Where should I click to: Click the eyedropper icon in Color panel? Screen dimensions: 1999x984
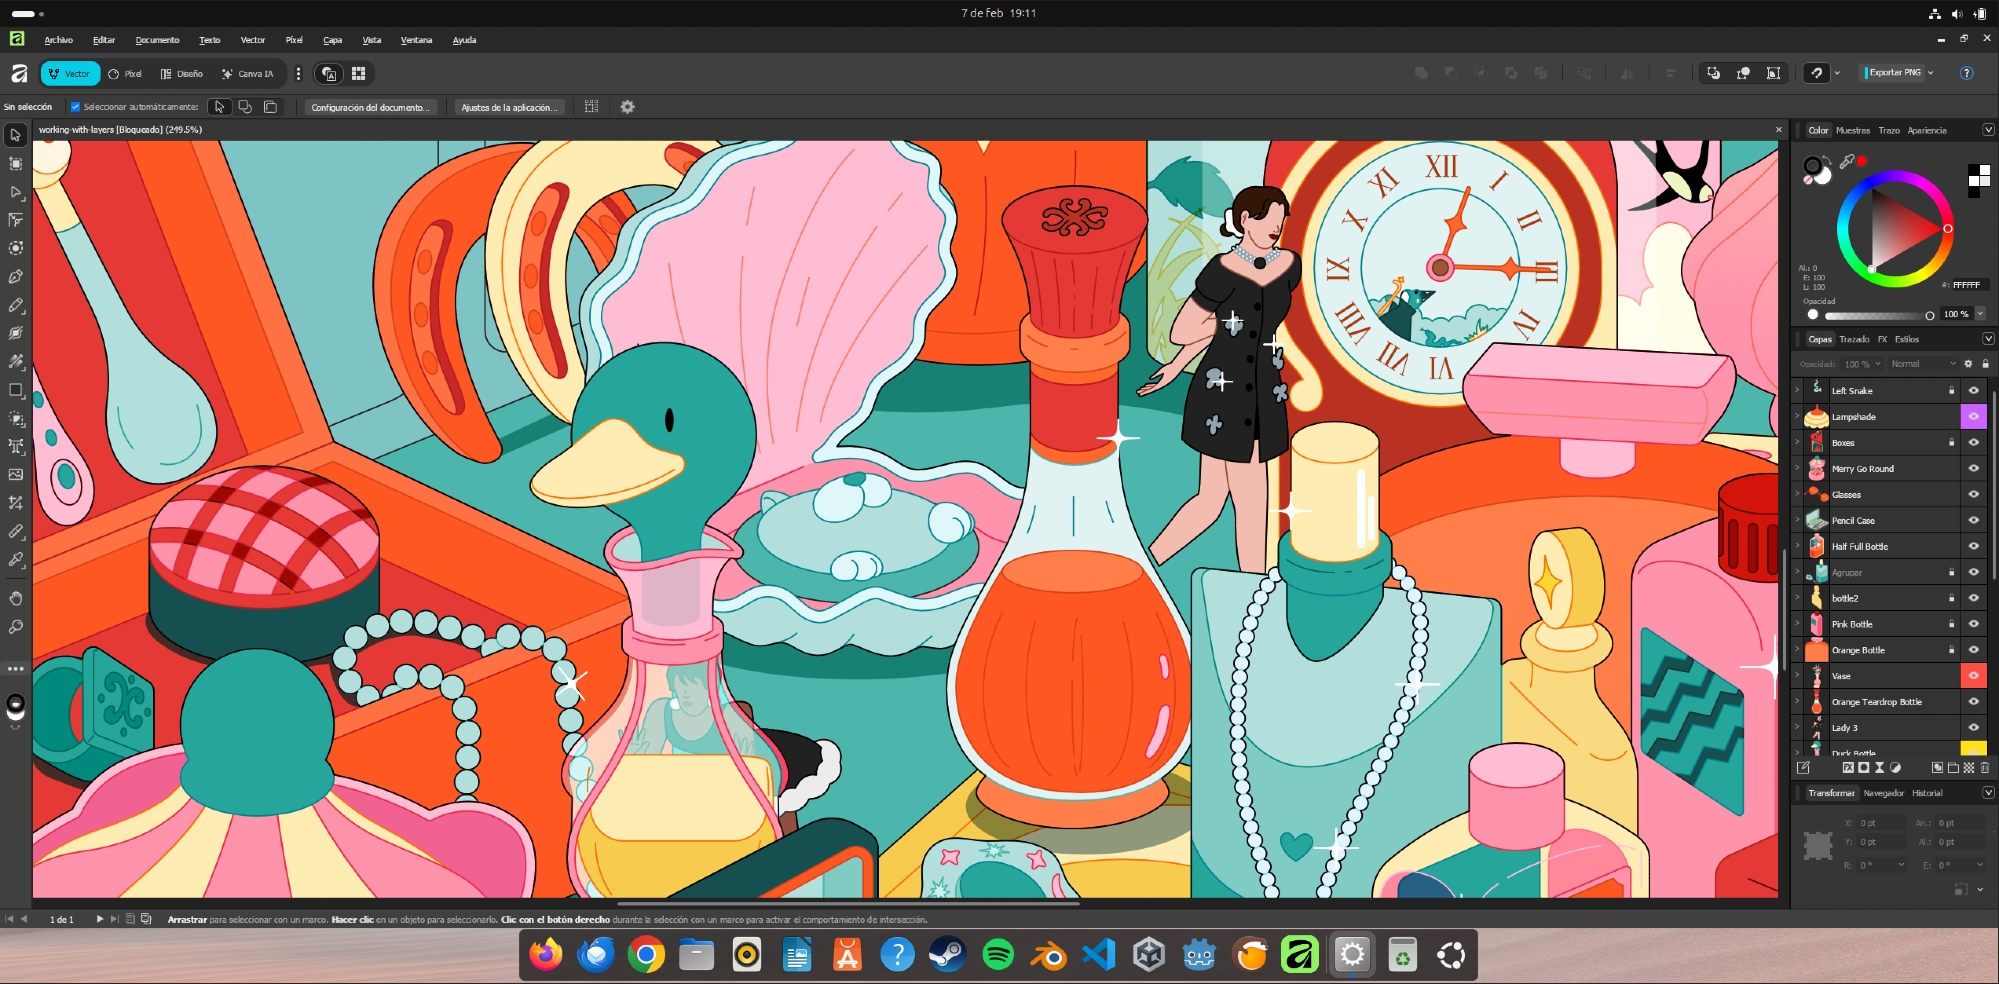click(x=1846, y=161)
